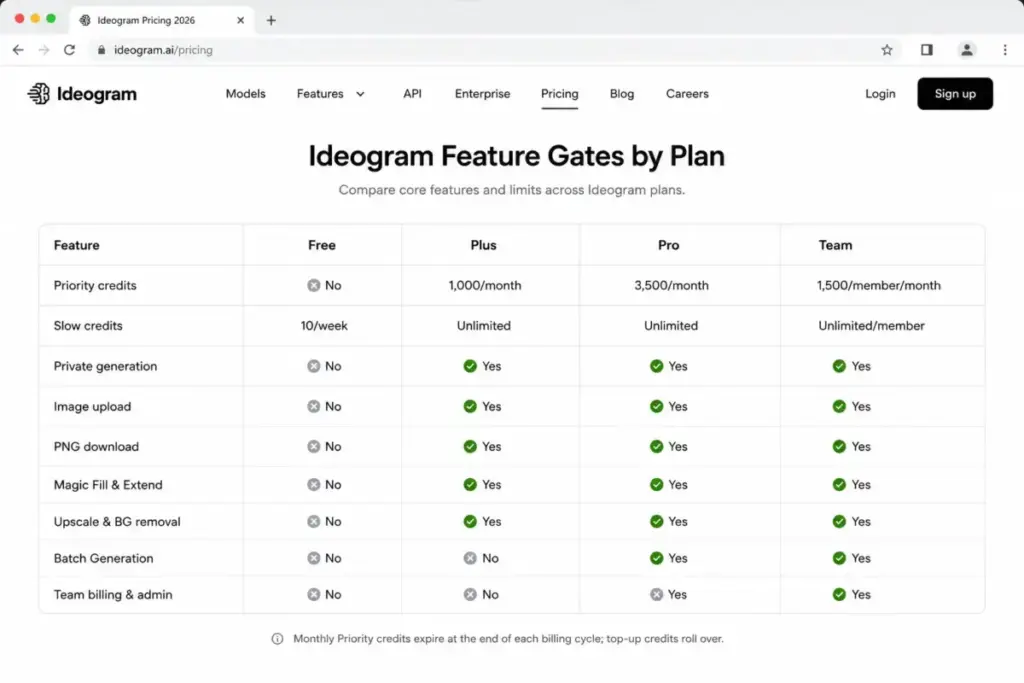Close the Ideogram Pricing 2026 tab

click(x=240, y=20)
